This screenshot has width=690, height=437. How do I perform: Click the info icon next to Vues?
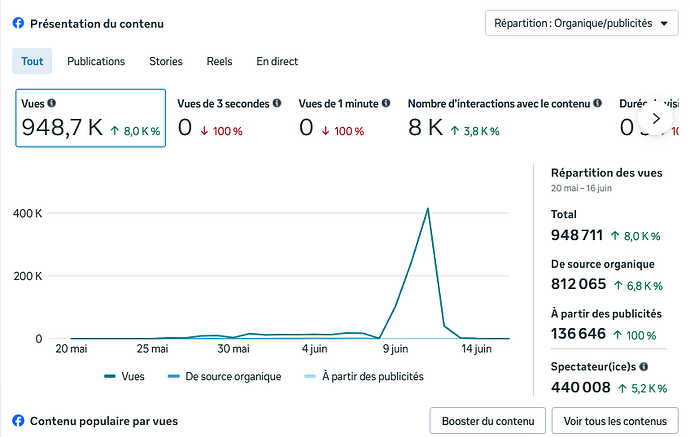point(51,103)
